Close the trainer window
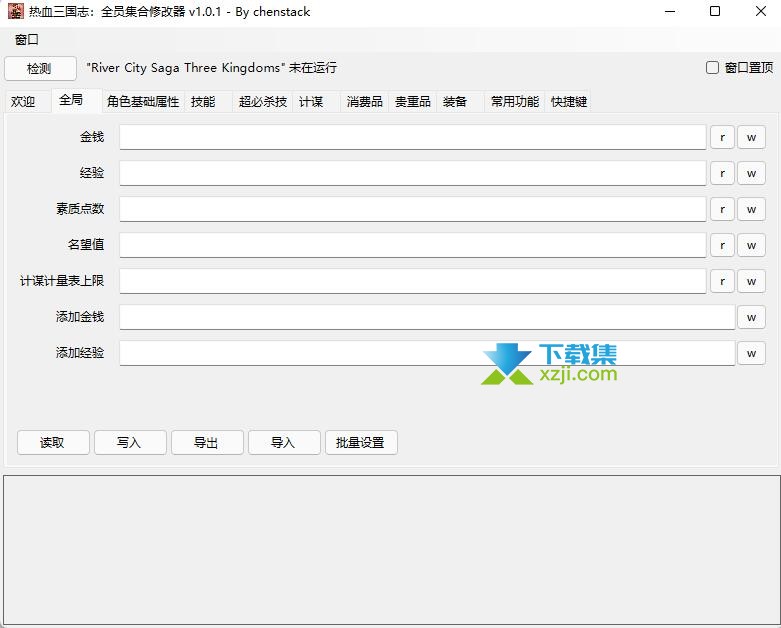This screenshot has width=781, height=628. pos(761,11)
